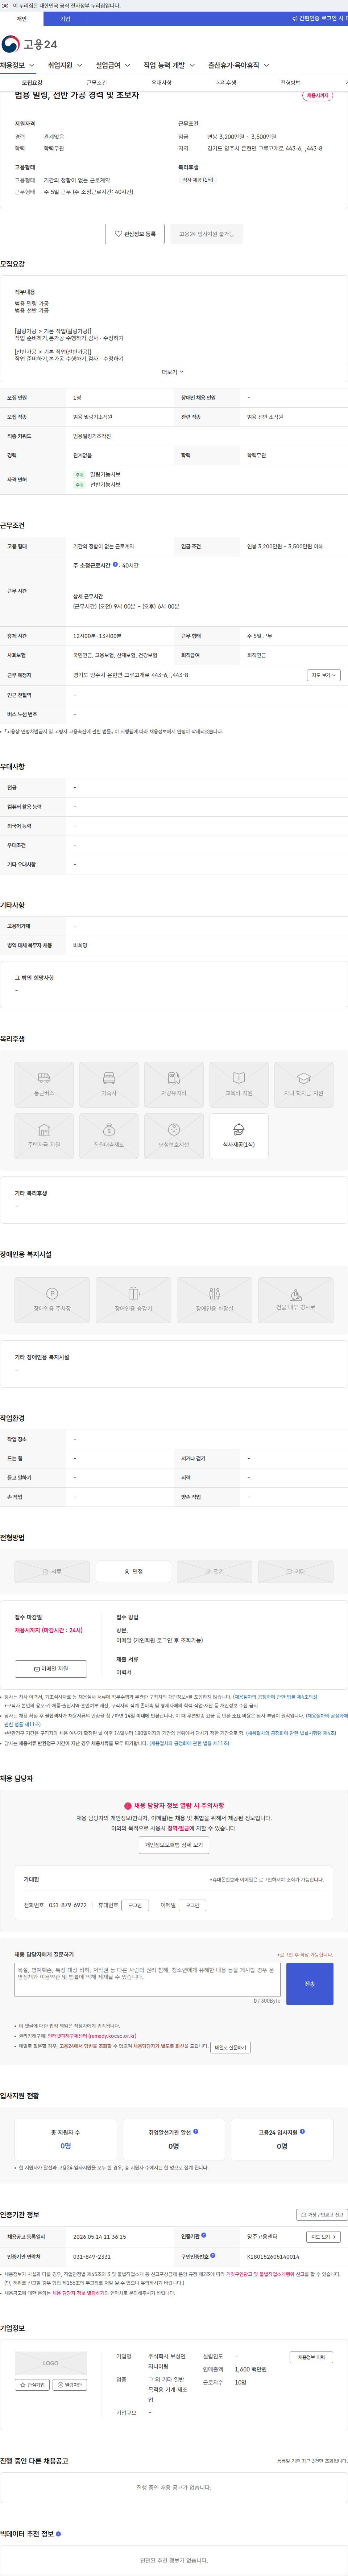Click the 이메일 지원 button
Image resolution: width=348 pixels, height=2576 pixels.
pos(51,1669)
